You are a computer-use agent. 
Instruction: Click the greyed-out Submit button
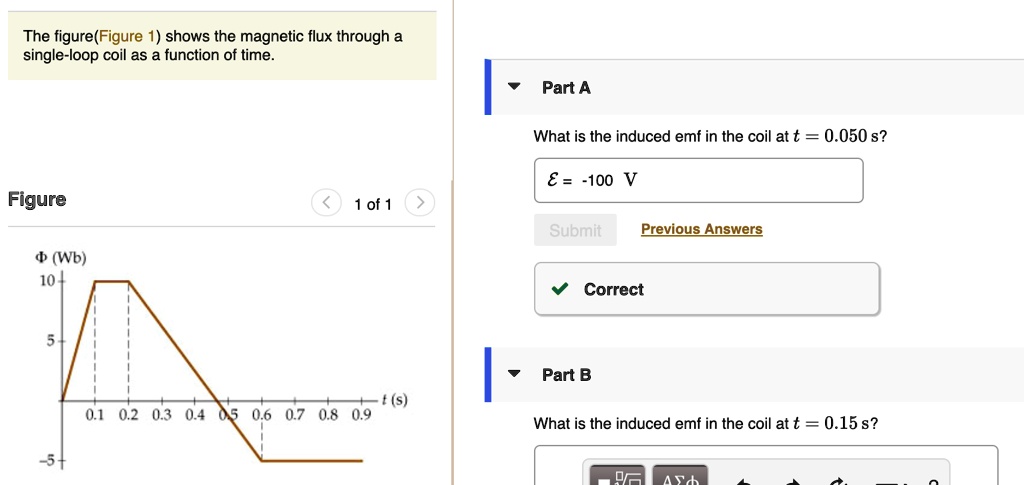click(575, 230)
